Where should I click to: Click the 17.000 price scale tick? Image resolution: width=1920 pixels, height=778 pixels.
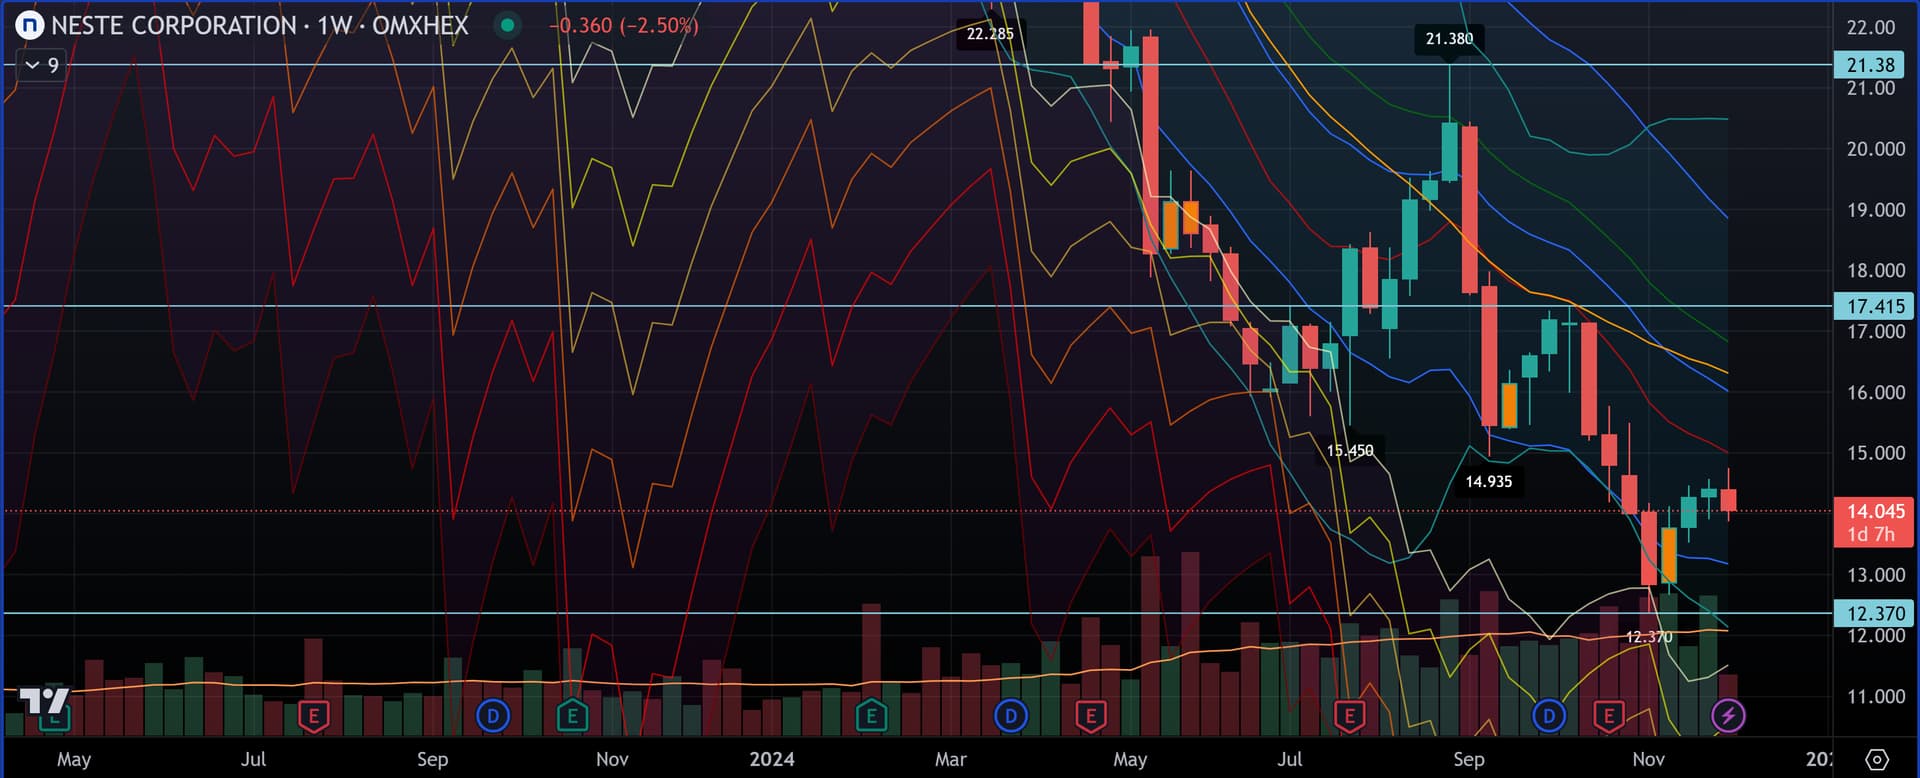coord(1875,332)
